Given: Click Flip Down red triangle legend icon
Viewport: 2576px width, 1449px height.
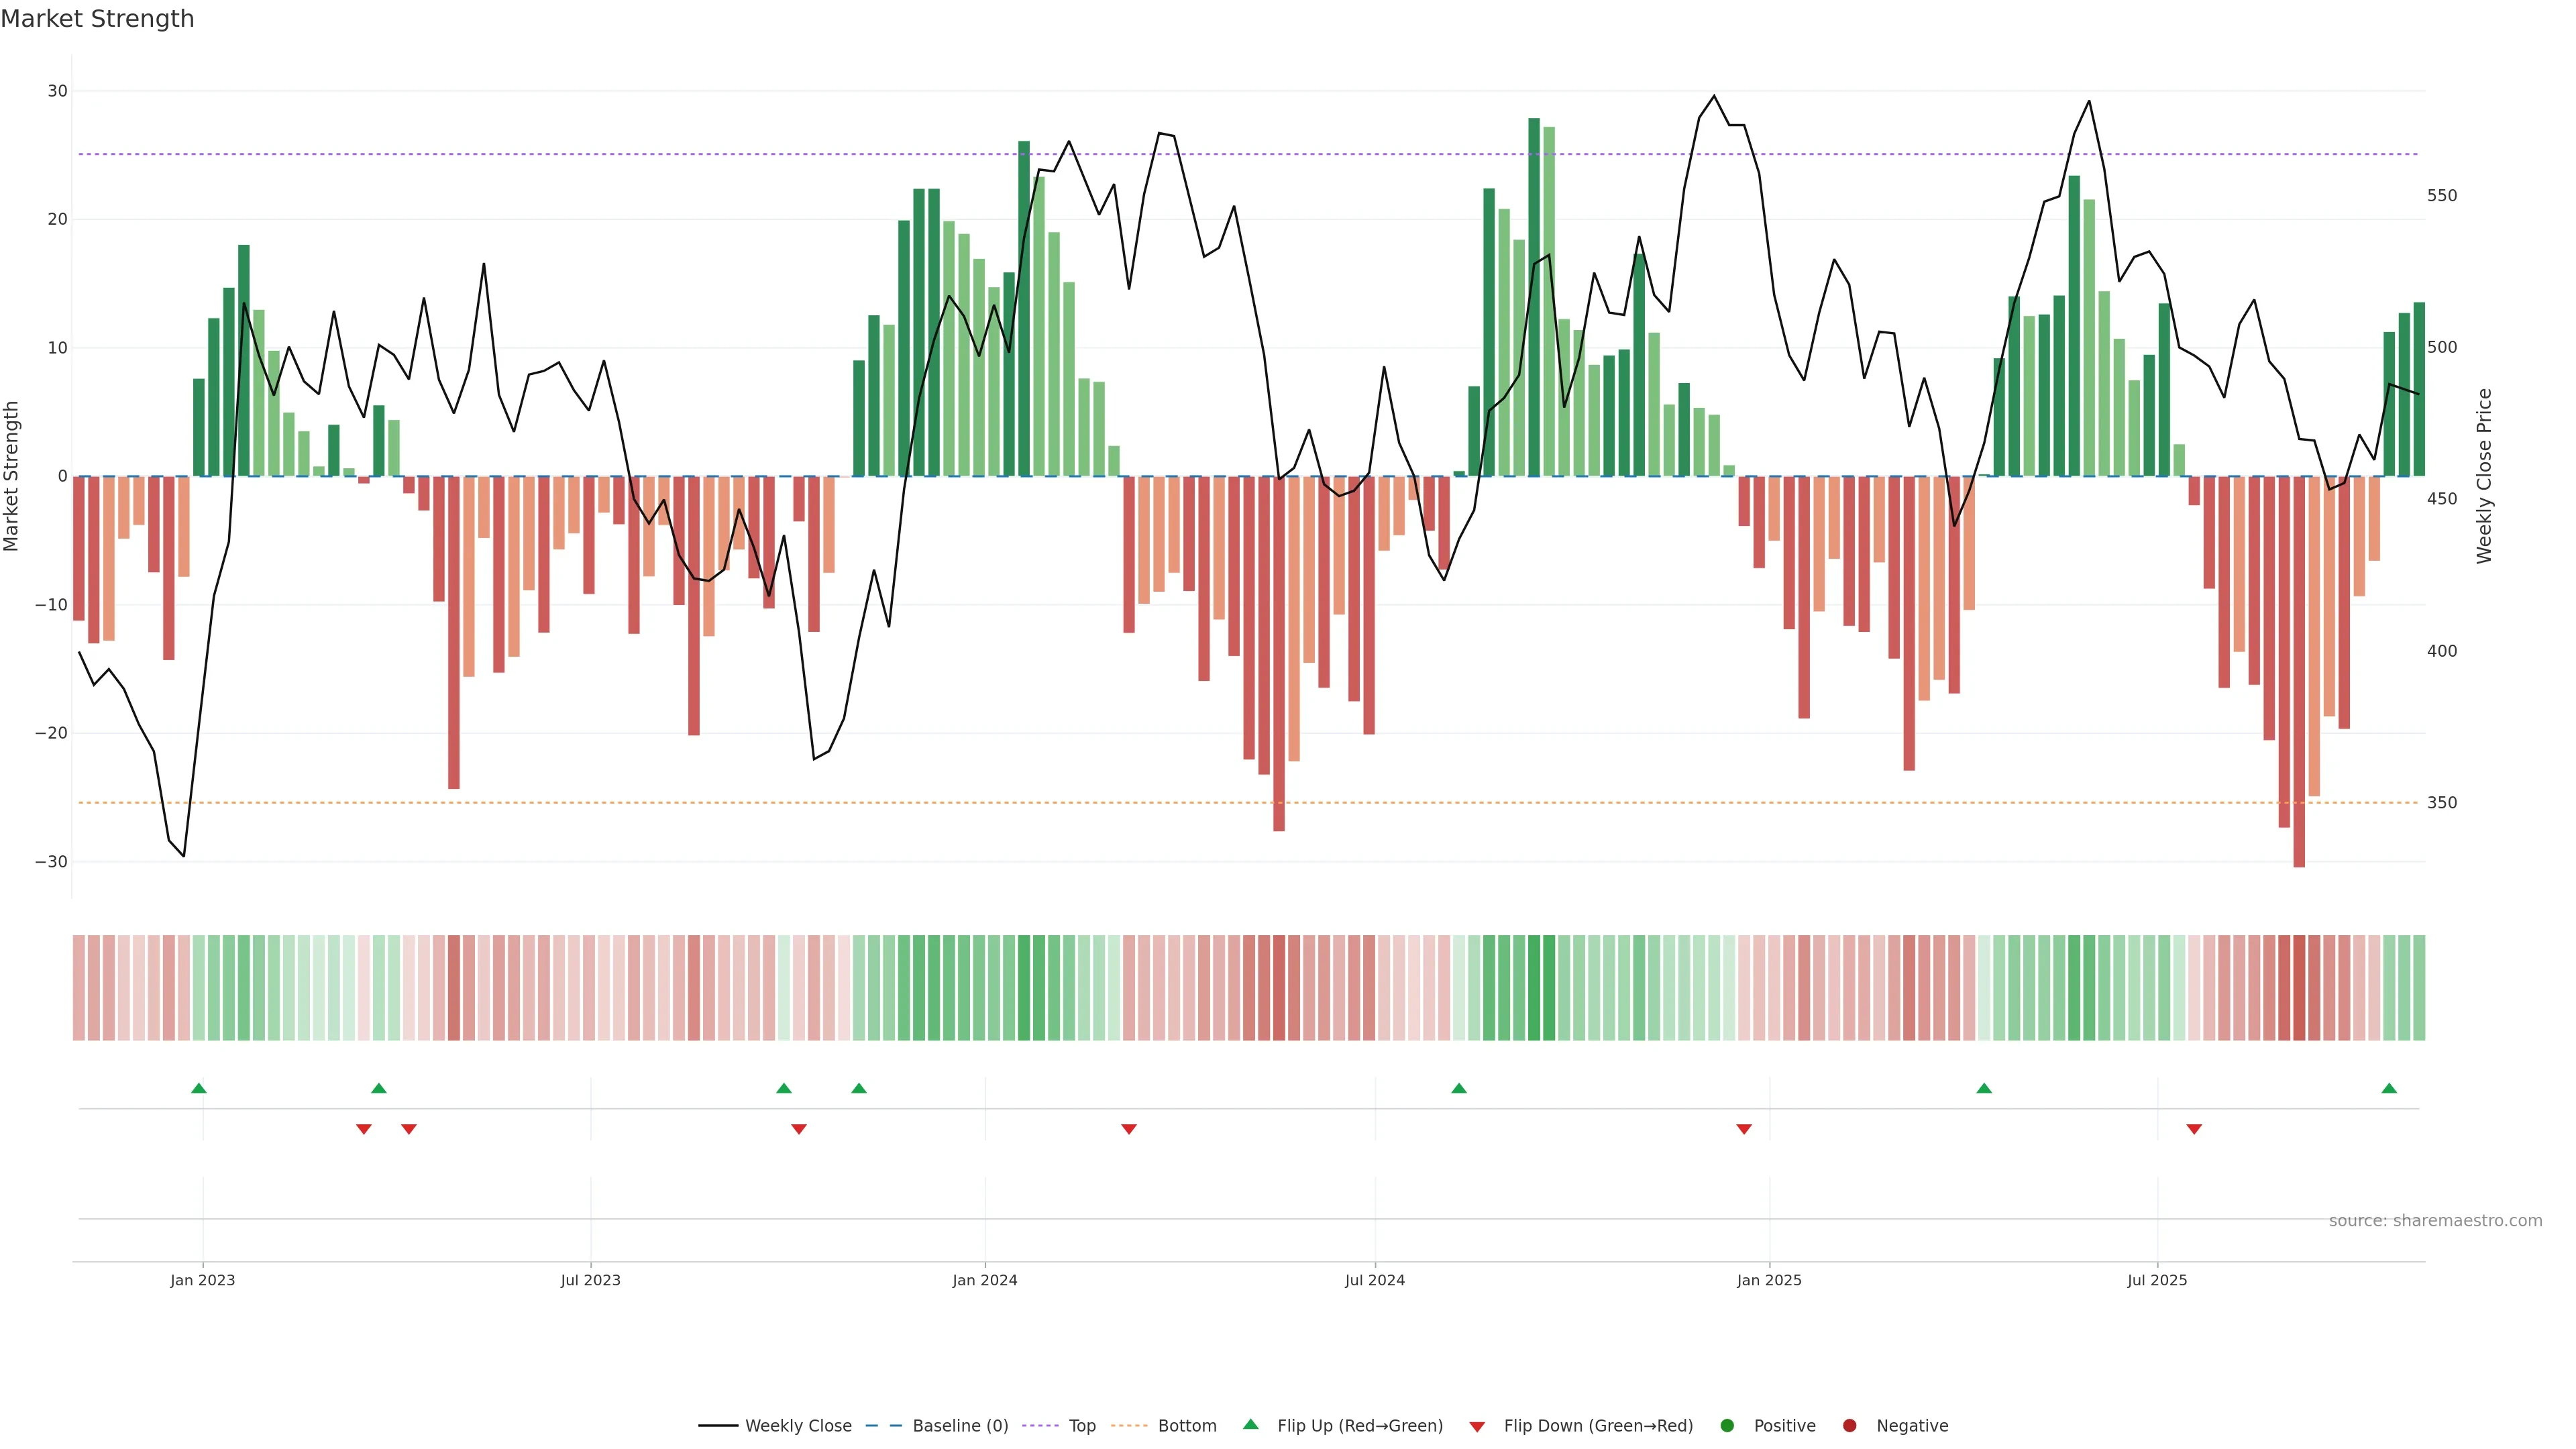Looking at the screenshot, I should click(x=1477, y=1427).
